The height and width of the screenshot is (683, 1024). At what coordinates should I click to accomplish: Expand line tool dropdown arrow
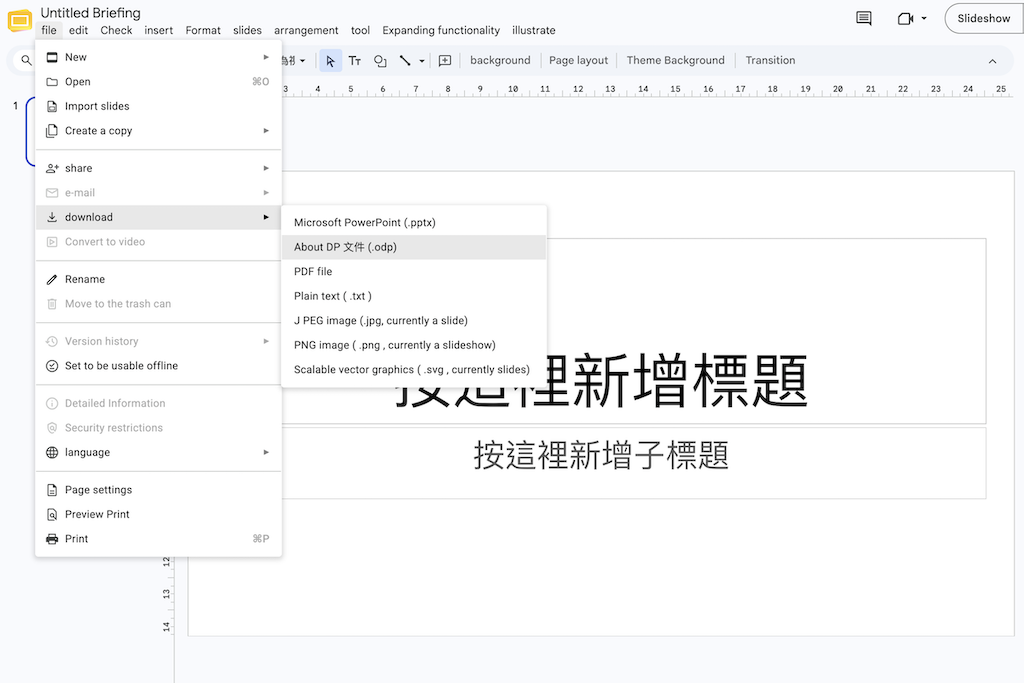(x=422, y=61)
